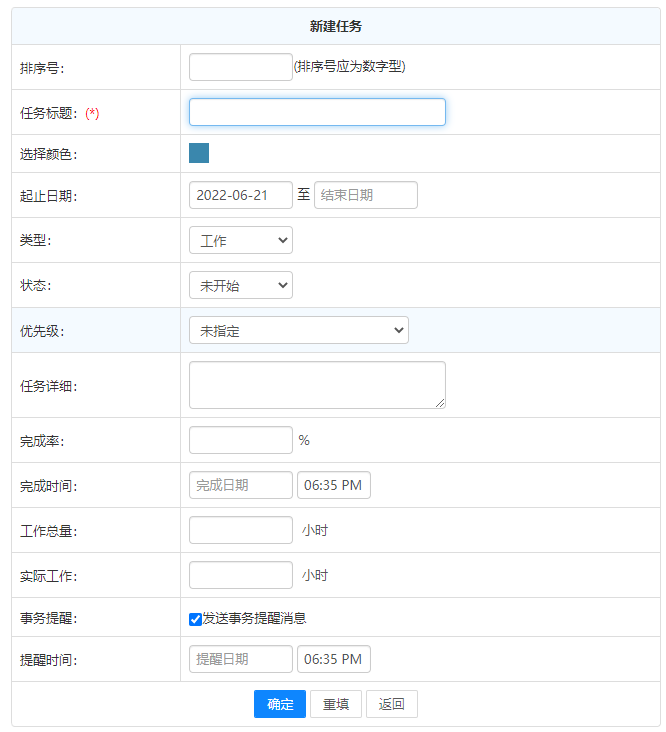Open the 优先级 dropdown showing 未指定
Screen dimensions: 666x732
pos(298,330)
